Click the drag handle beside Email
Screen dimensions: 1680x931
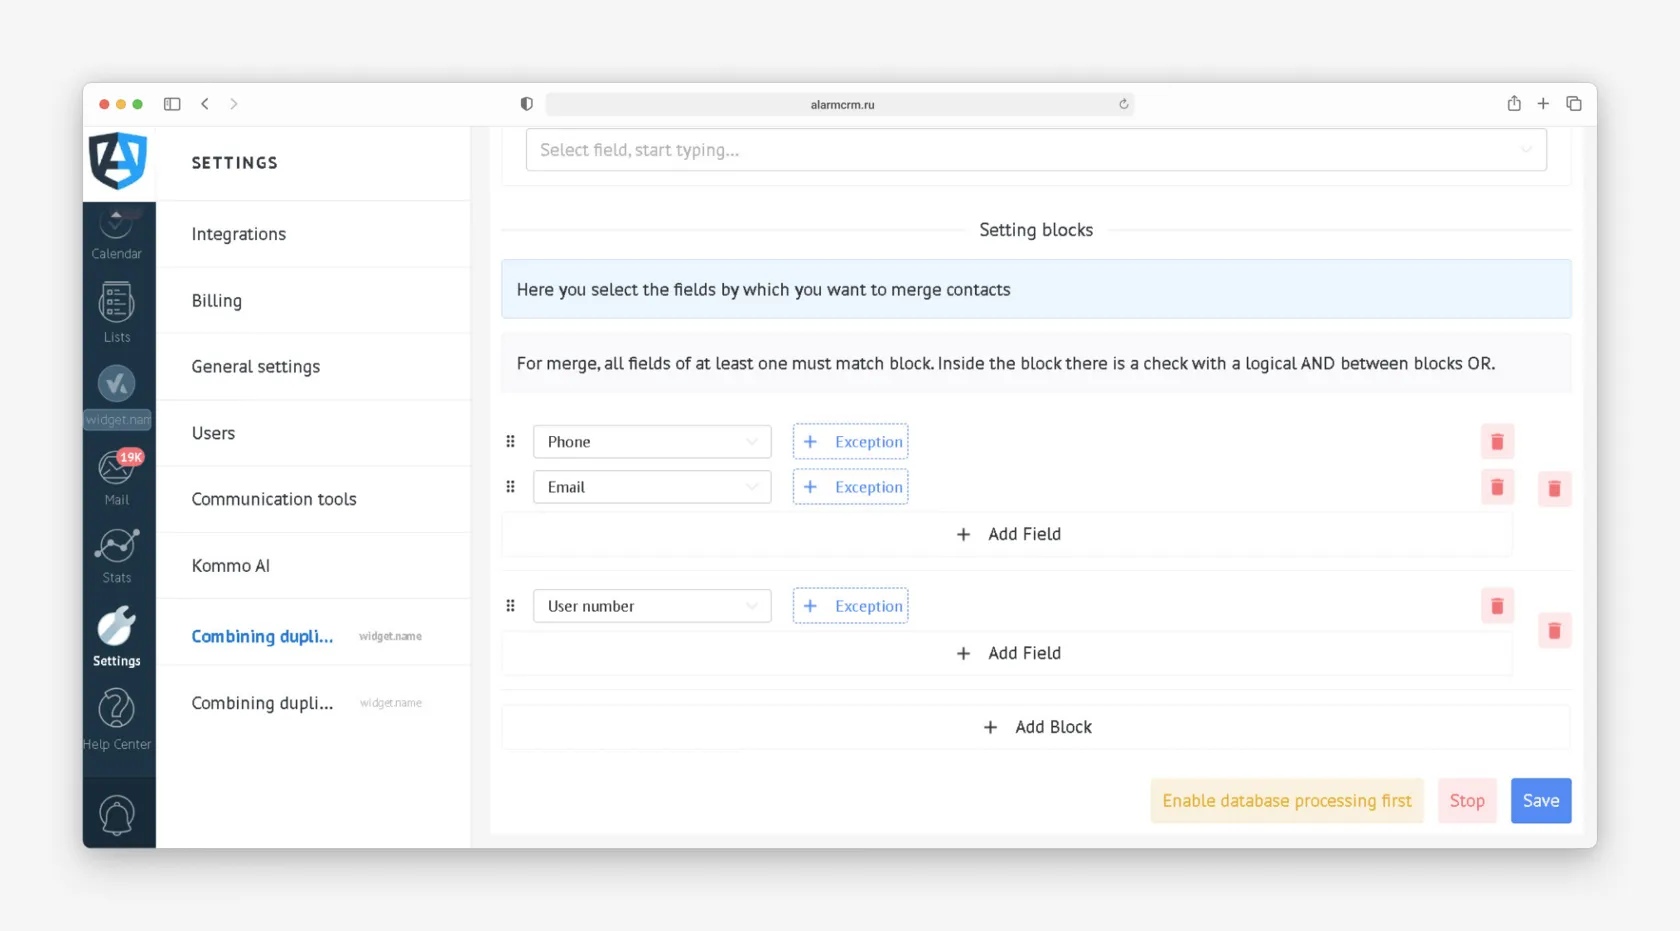511,487
